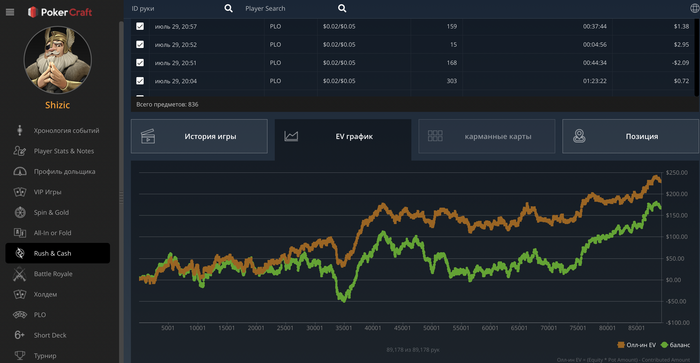Screen dimensions: 700x363
Task: Click the Player Search magnifier icon
Action: [342, 8]
